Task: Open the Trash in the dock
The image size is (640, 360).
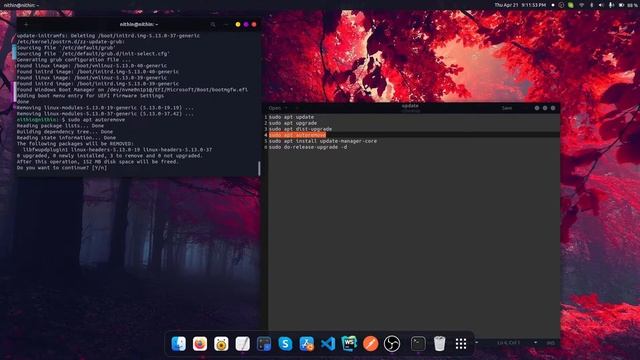Action: tap(440, 344)
